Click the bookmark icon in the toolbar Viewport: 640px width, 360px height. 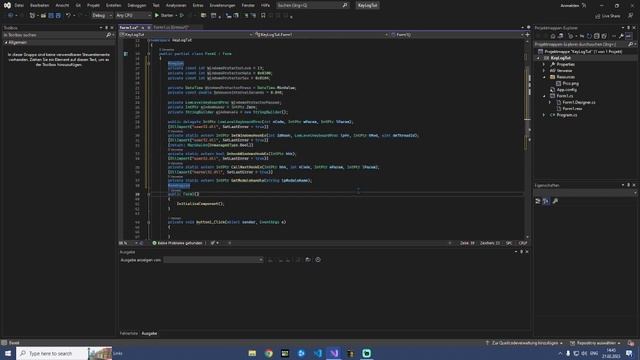pyautogui.click(x=263, y=16)
